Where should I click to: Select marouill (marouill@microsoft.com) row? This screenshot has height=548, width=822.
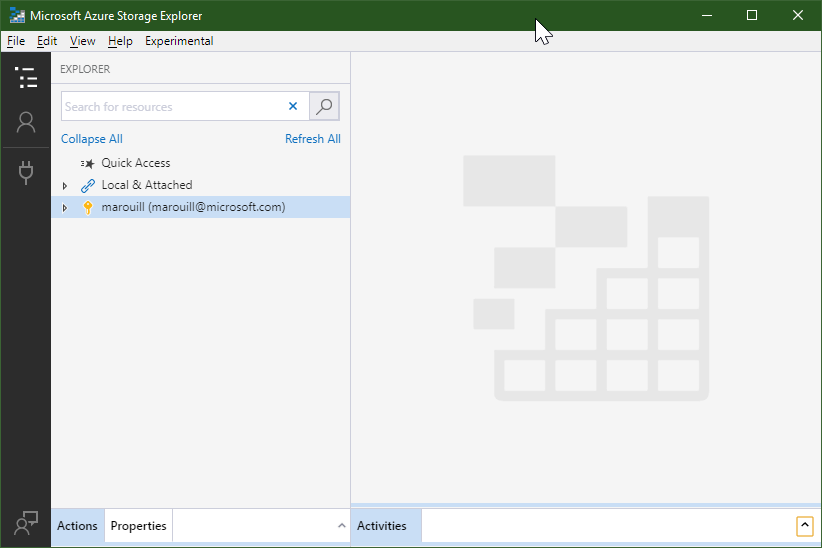coord(201,207)
